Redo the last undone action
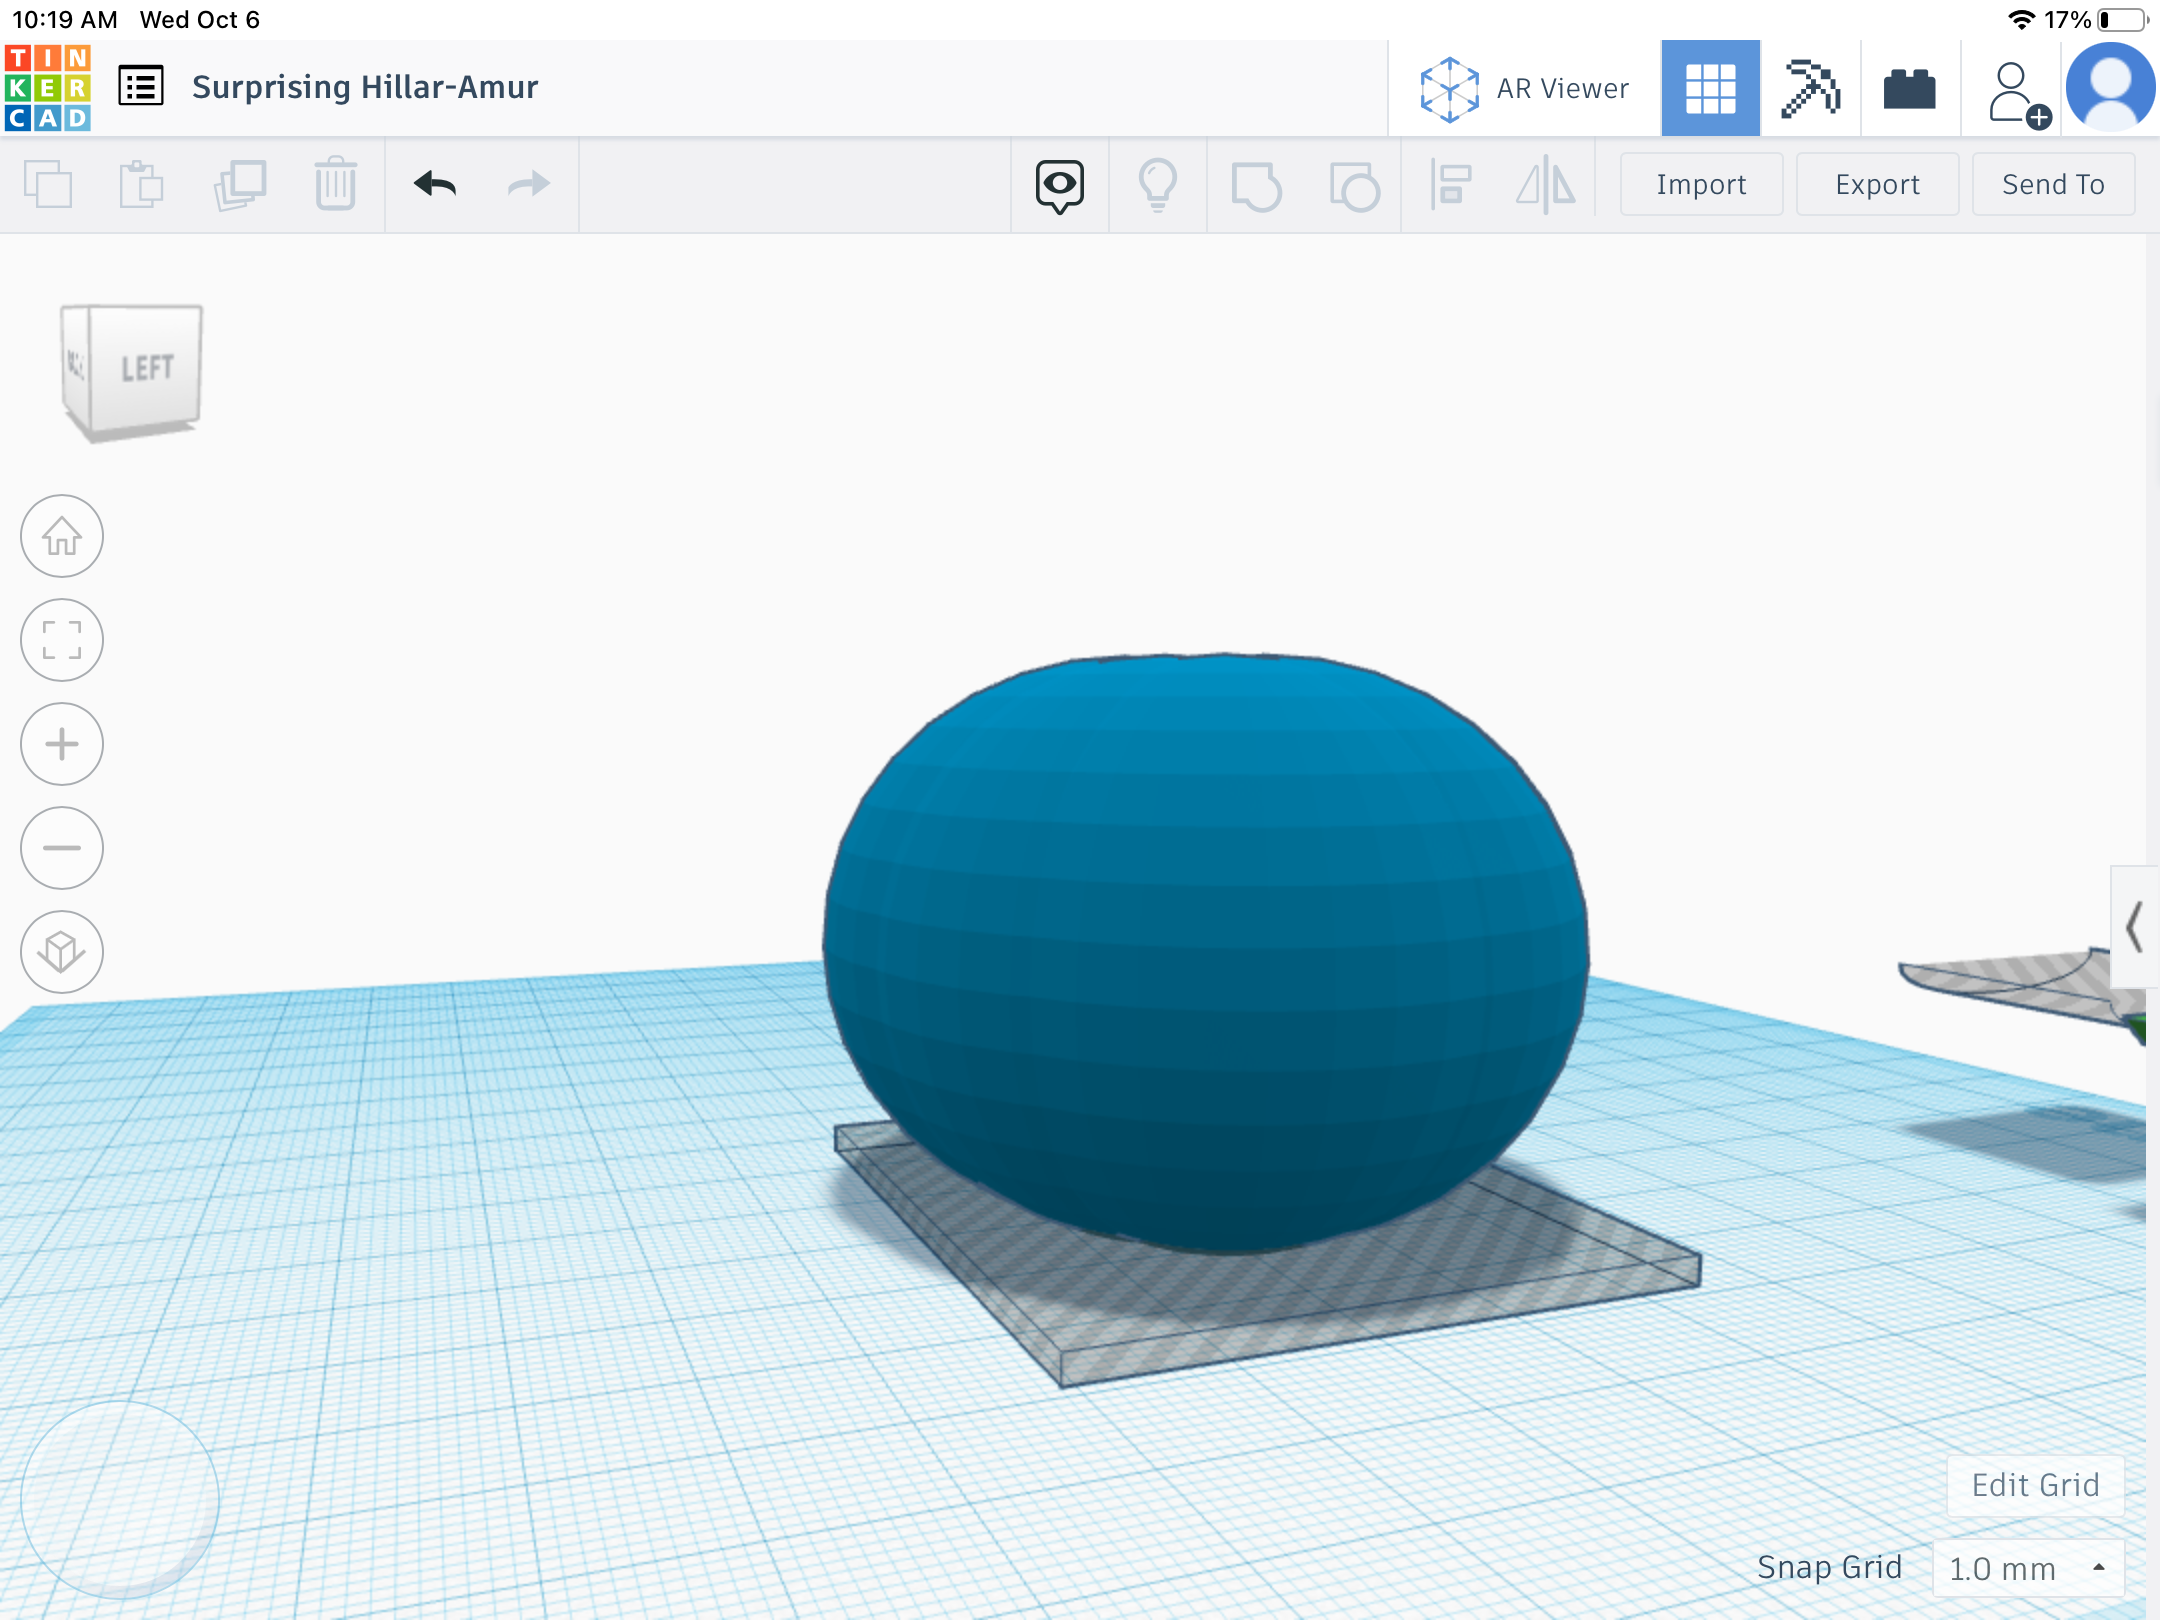This screenshot has height=1620, width=2160. click(x=529, y=184)
